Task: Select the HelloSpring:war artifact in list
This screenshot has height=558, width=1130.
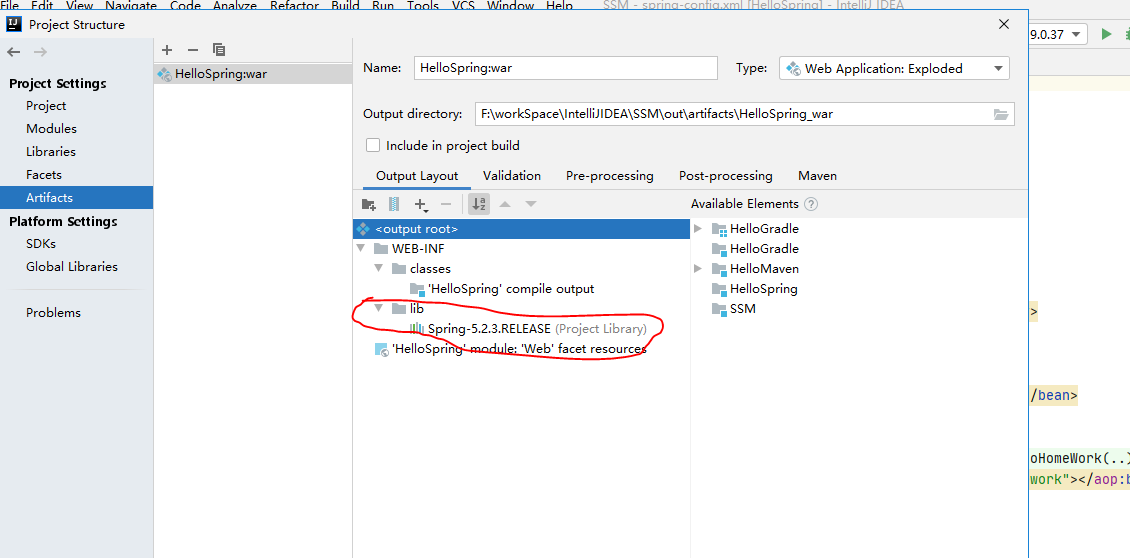Action: point(252,74)
